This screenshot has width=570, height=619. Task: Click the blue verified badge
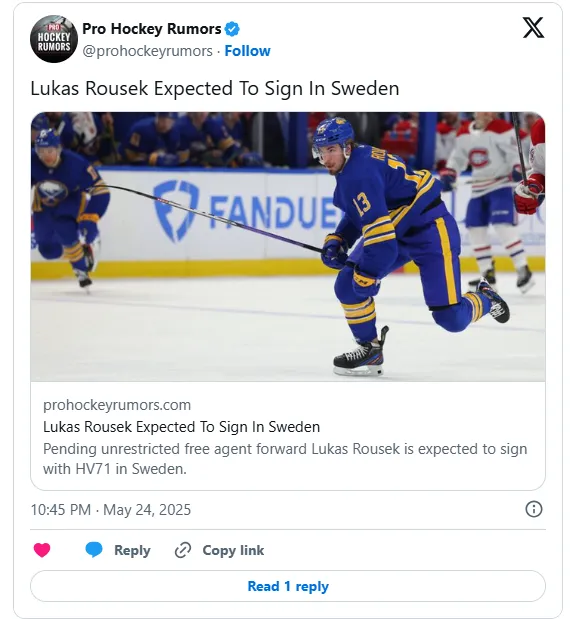232,29
